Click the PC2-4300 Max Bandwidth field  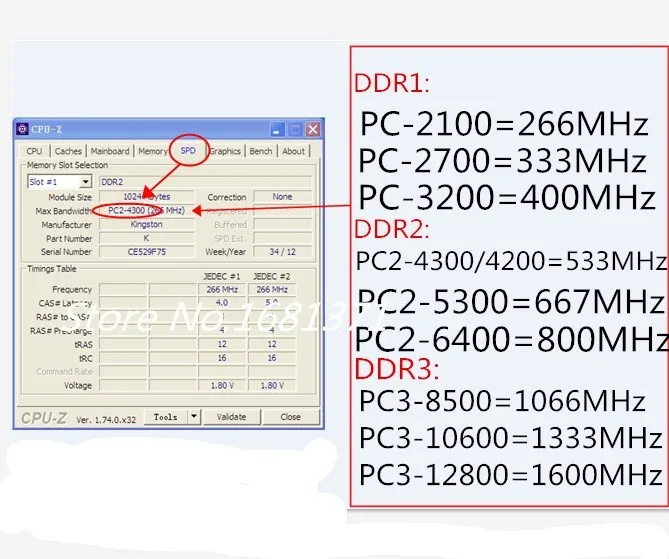[x=147, y=211]
